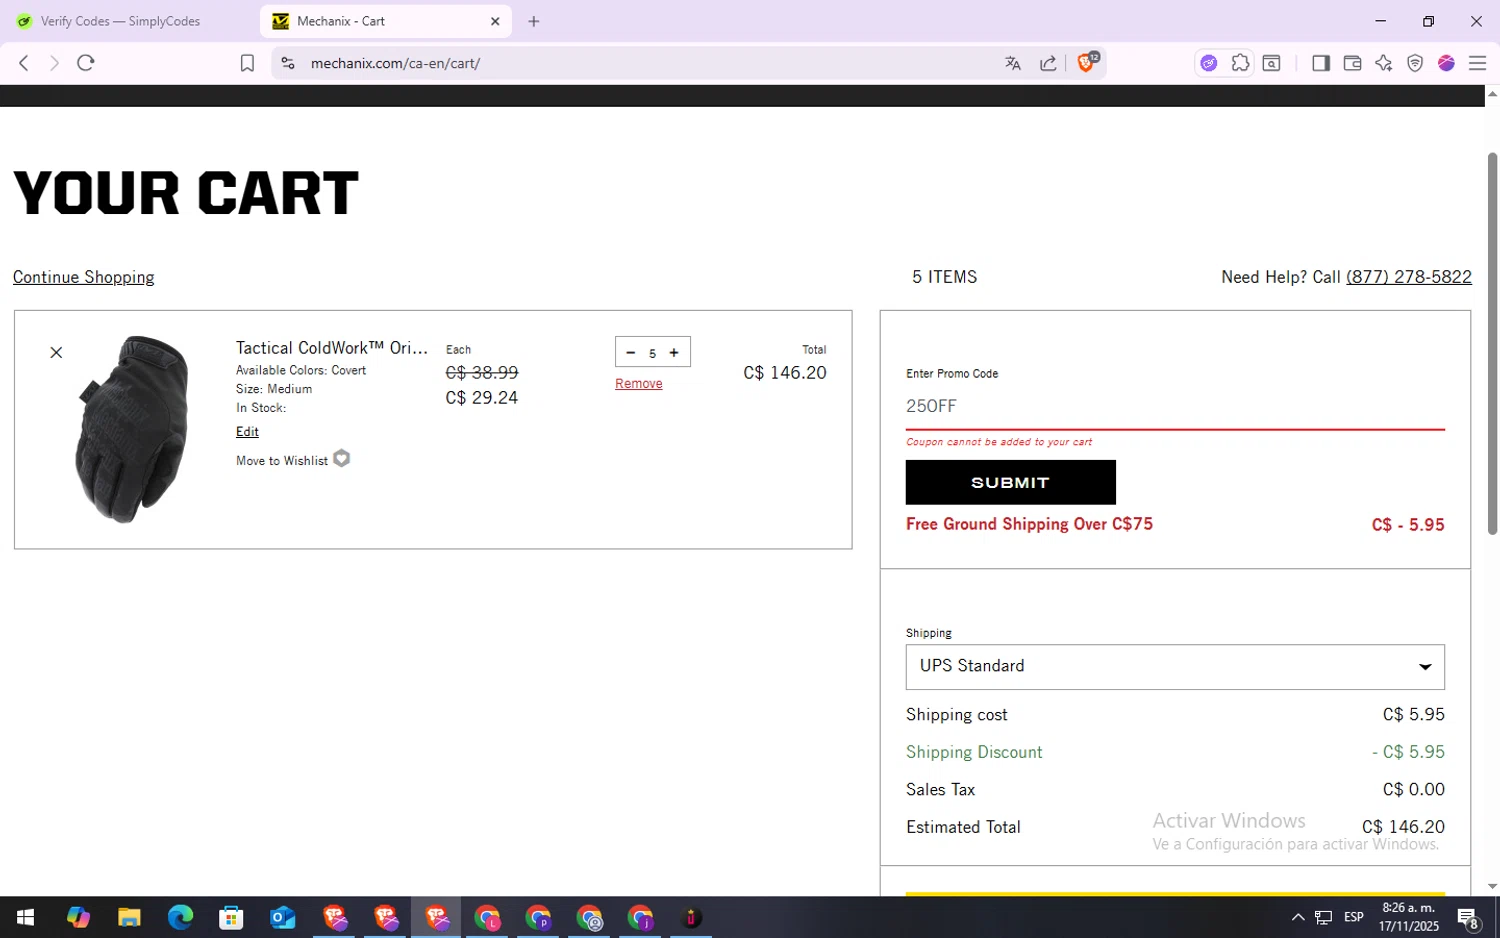Switch to Verify Codes — SimplyCodes tab
Image resolution: width=1500 pixels, height=938 pixels.
[120, 21]
